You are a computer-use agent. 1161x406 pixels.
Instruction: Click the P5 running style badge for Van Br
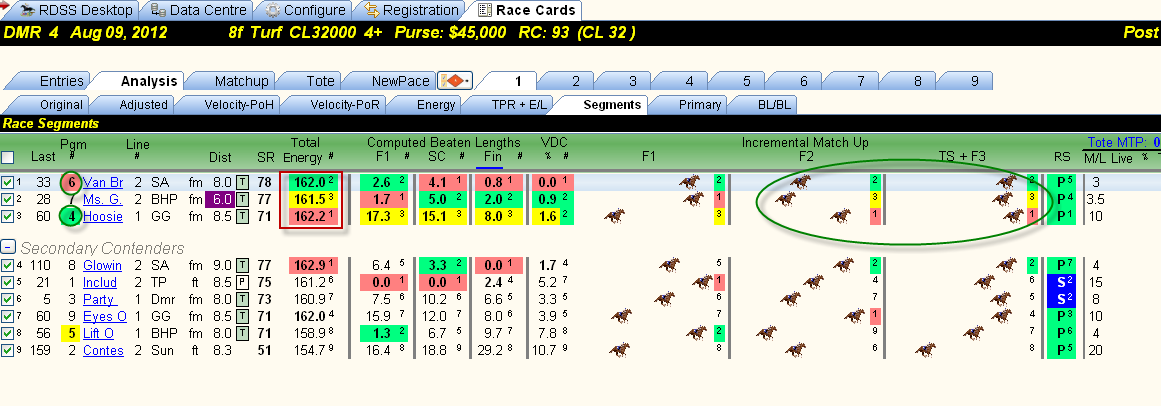[x=1062, y=182]
